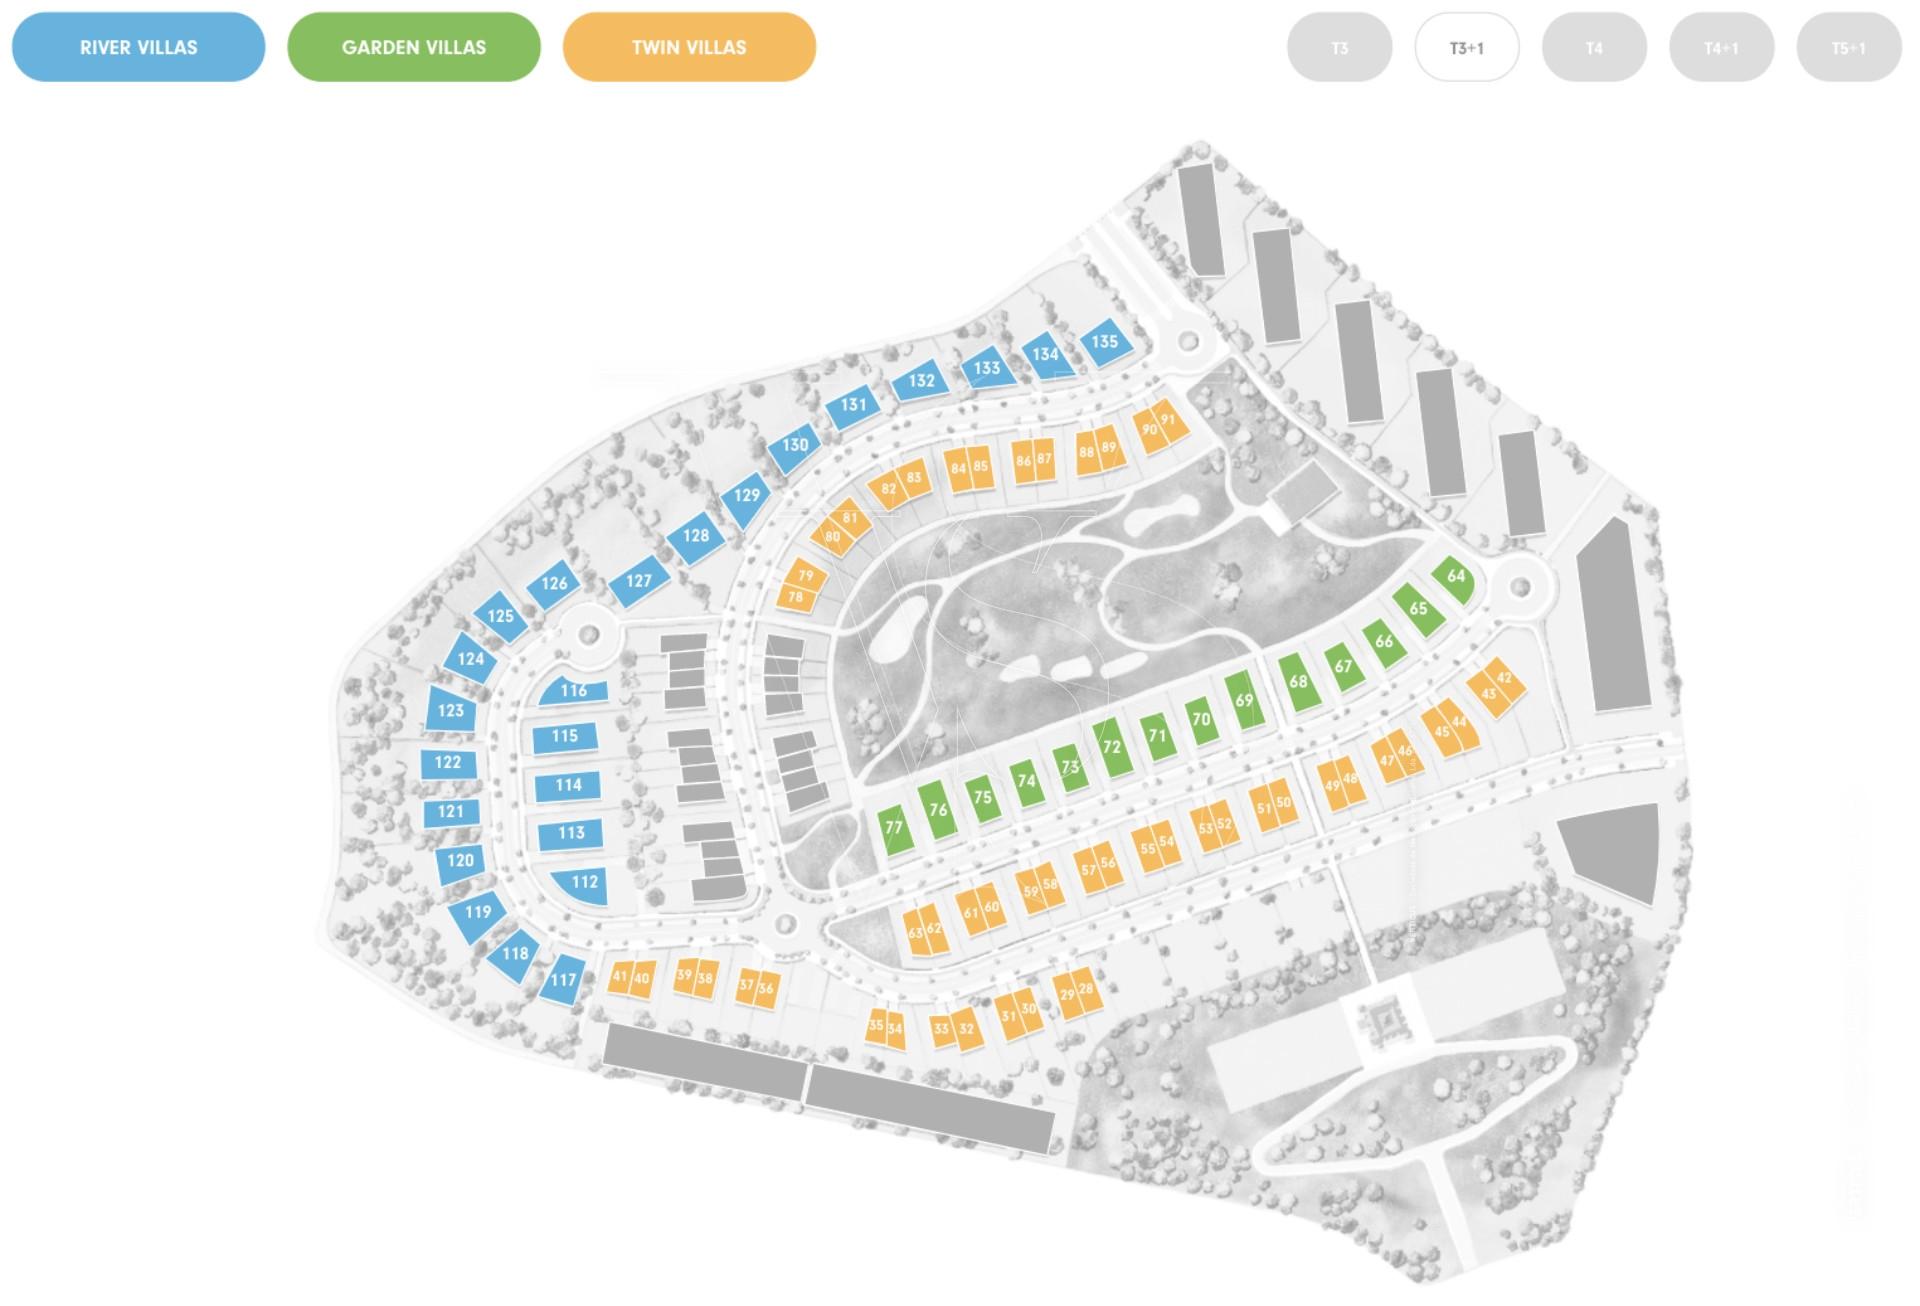Click river villa plot 117

[x=563, y=981]
